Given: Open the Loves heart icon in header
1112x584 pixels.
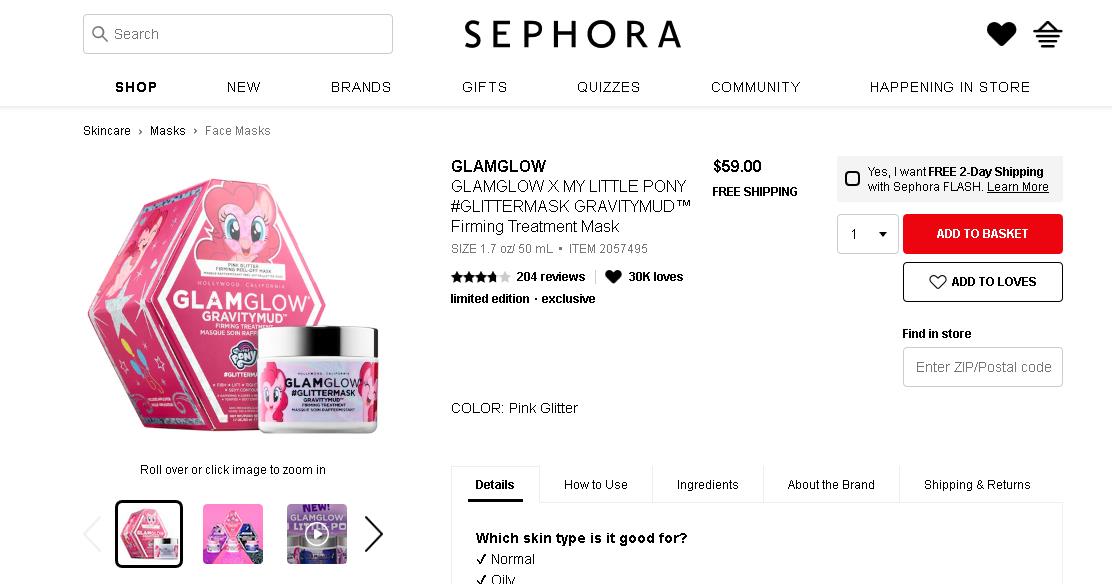Looking at the screenshot, I should click(1001, 34).
